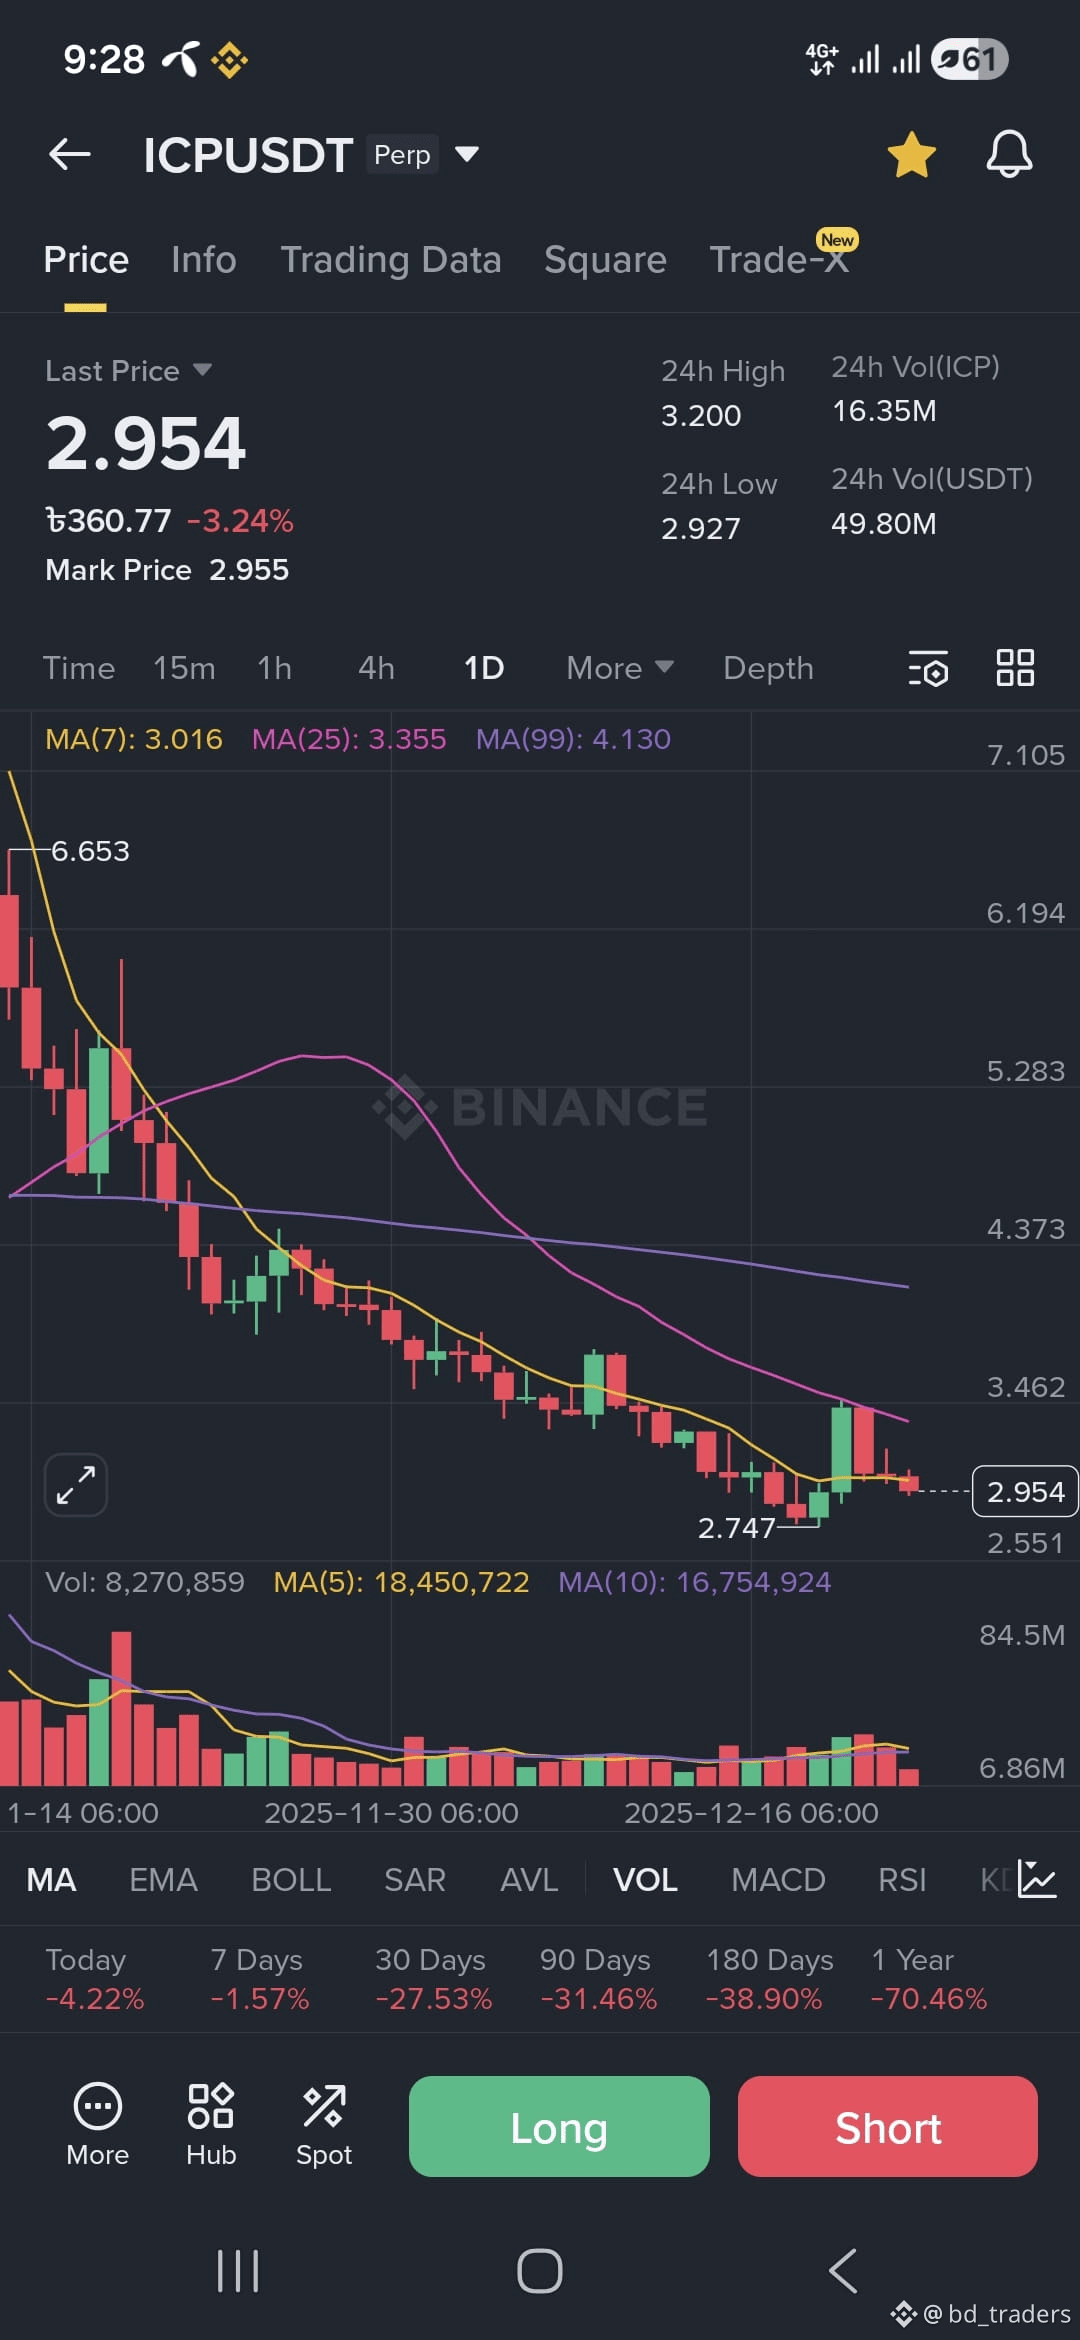Image resolution: width=1080 pixels, height=2340 pixels.
Task: Open price alert bell icon
Action: pos(1009,154)
